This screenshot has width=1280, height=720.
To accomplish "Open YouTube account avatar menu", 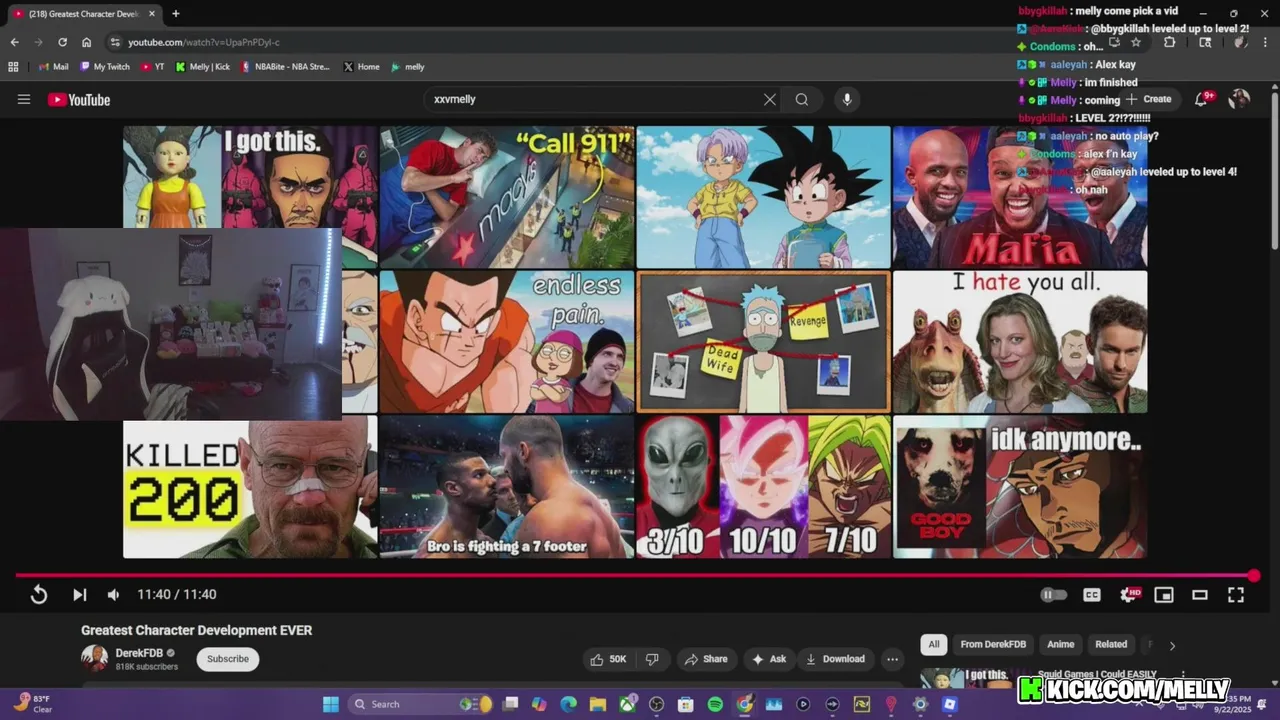I will [1239, 99].
